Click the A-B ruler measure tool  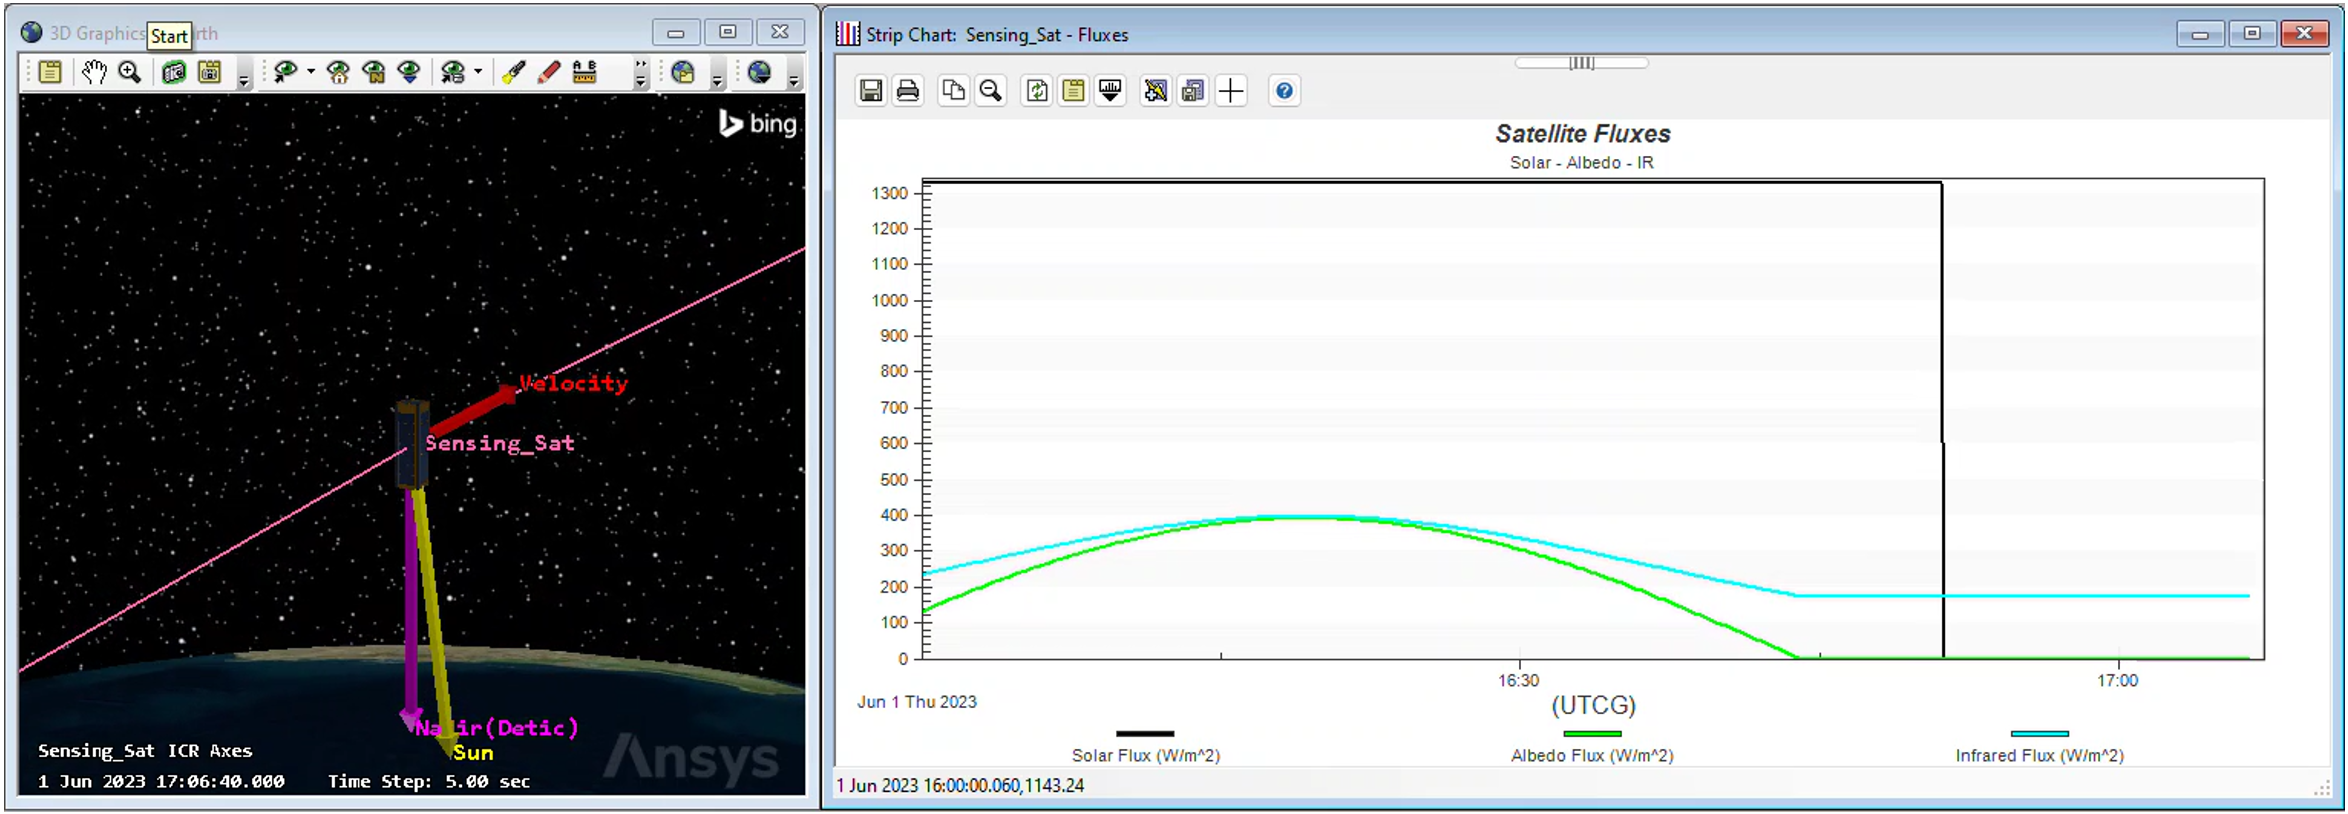pyautogui.click(x=584, y=72)
